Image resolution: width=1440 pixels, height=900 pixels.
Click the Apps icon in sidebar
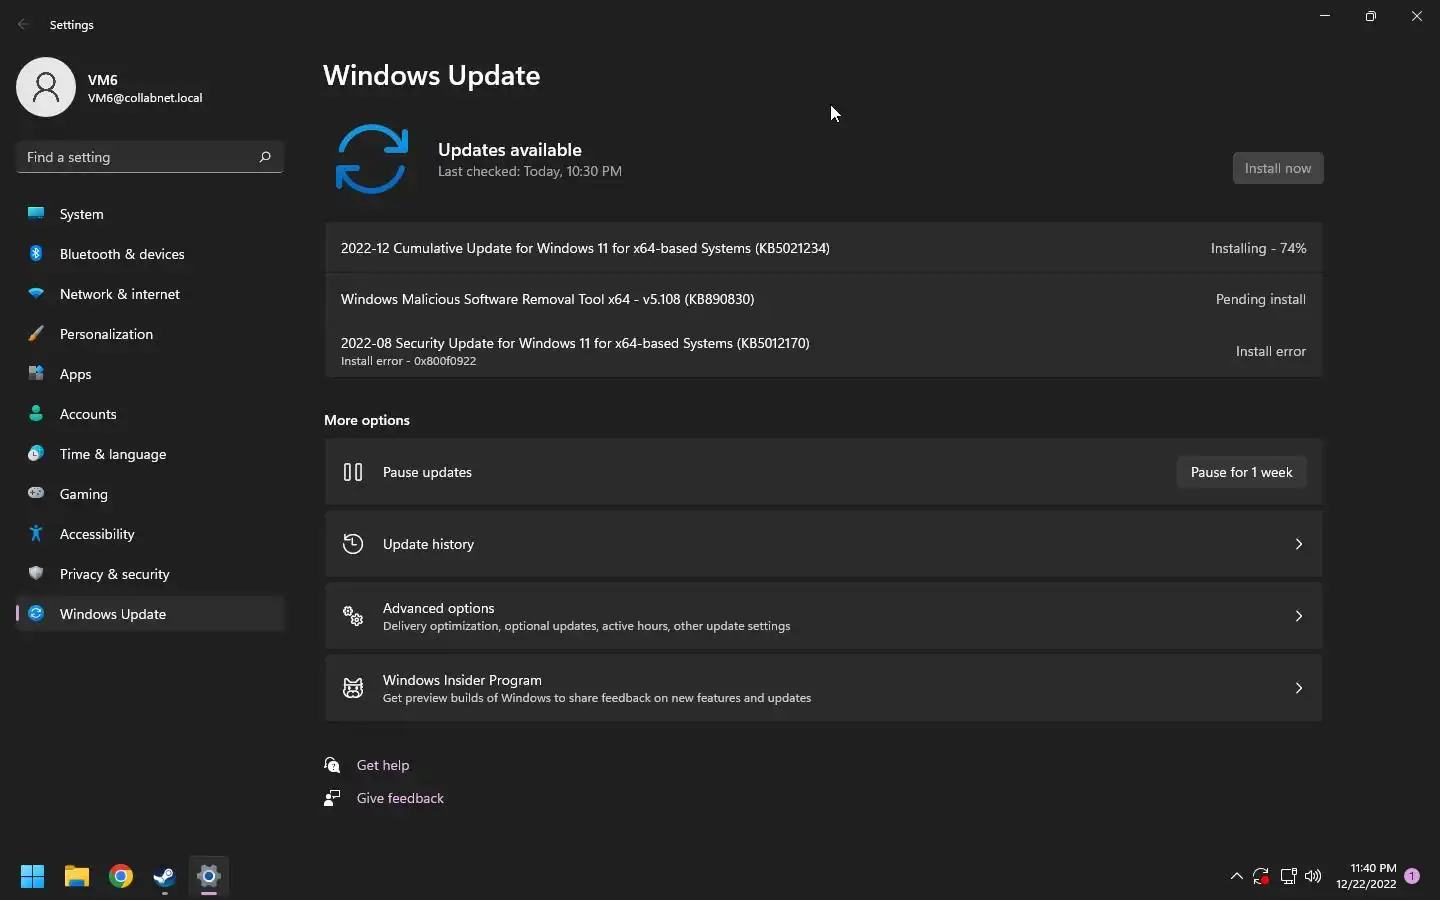[36, 374]
